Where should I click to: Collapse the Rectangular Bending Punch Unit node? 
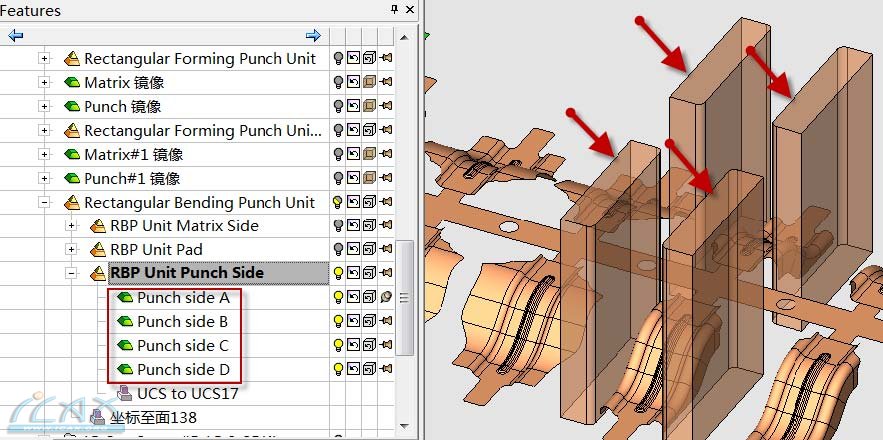44,202
